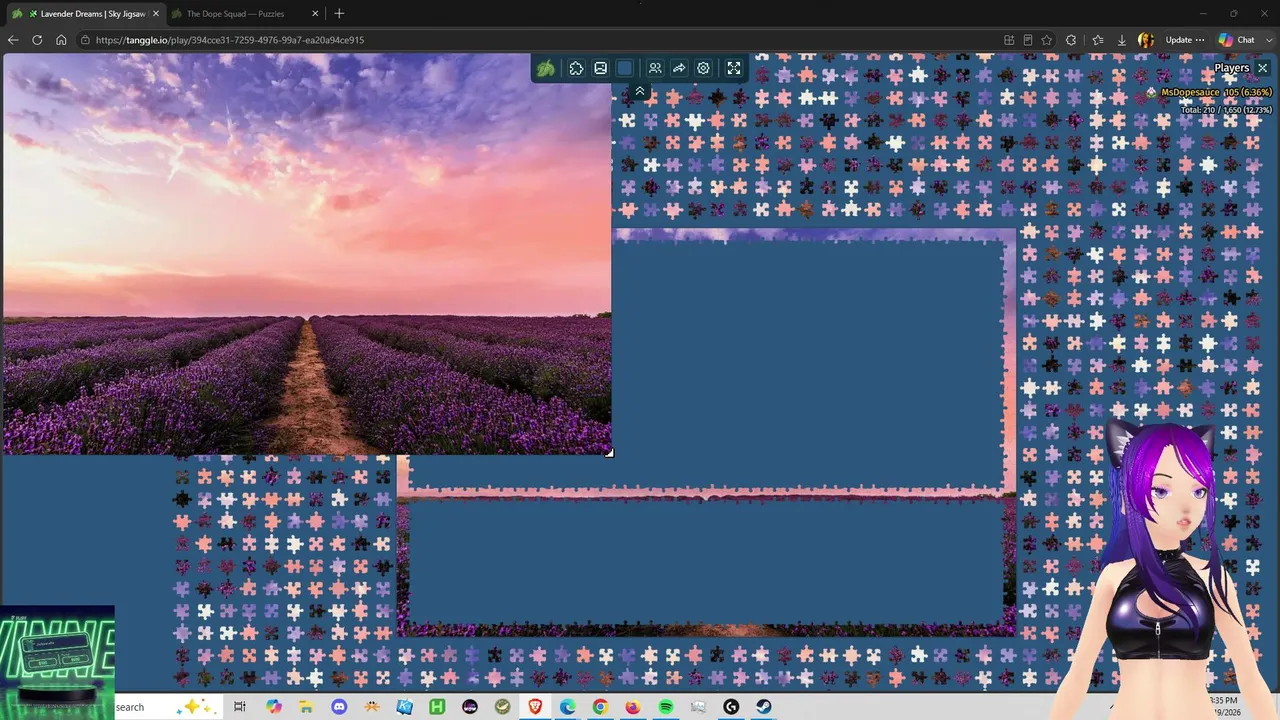The width and height of the screenshot is (1280, 720).
Task: Go to the browser home page
Action: point(61,40)
